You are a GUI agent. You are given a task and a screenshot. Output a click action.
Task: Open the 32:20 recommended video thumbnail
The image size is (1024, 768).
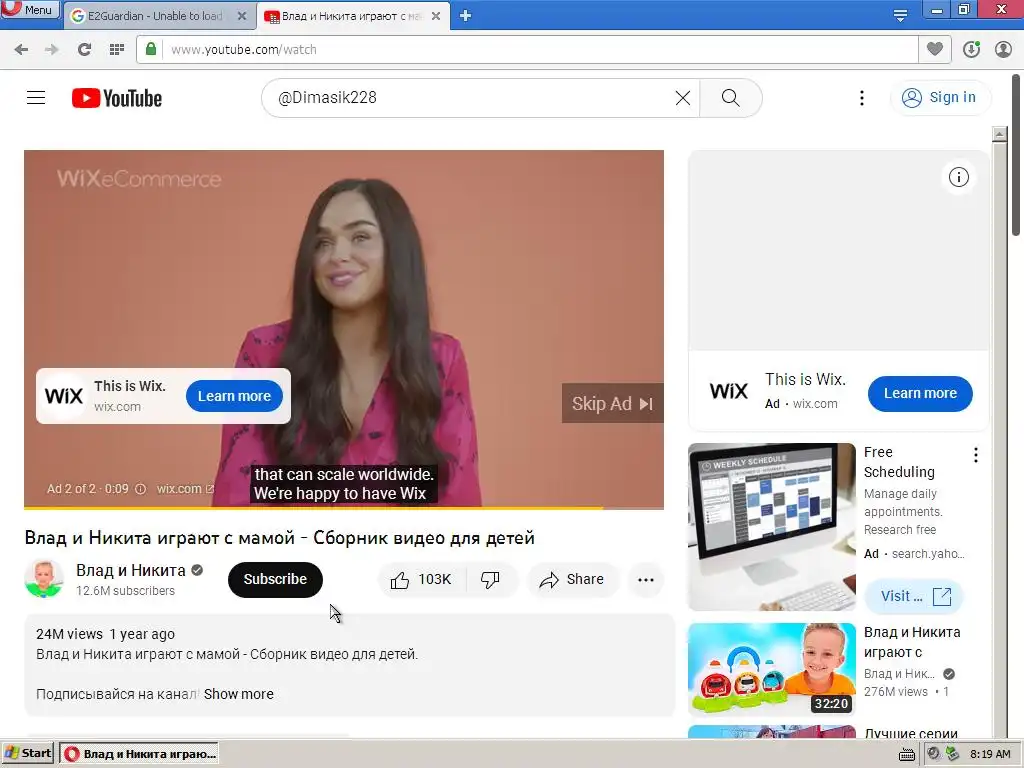(x=771, y=670)
